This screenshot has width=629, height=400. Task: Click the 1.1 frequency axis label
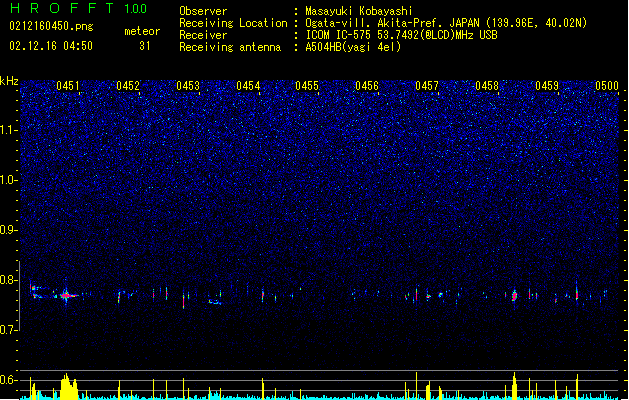pos(9,130)
